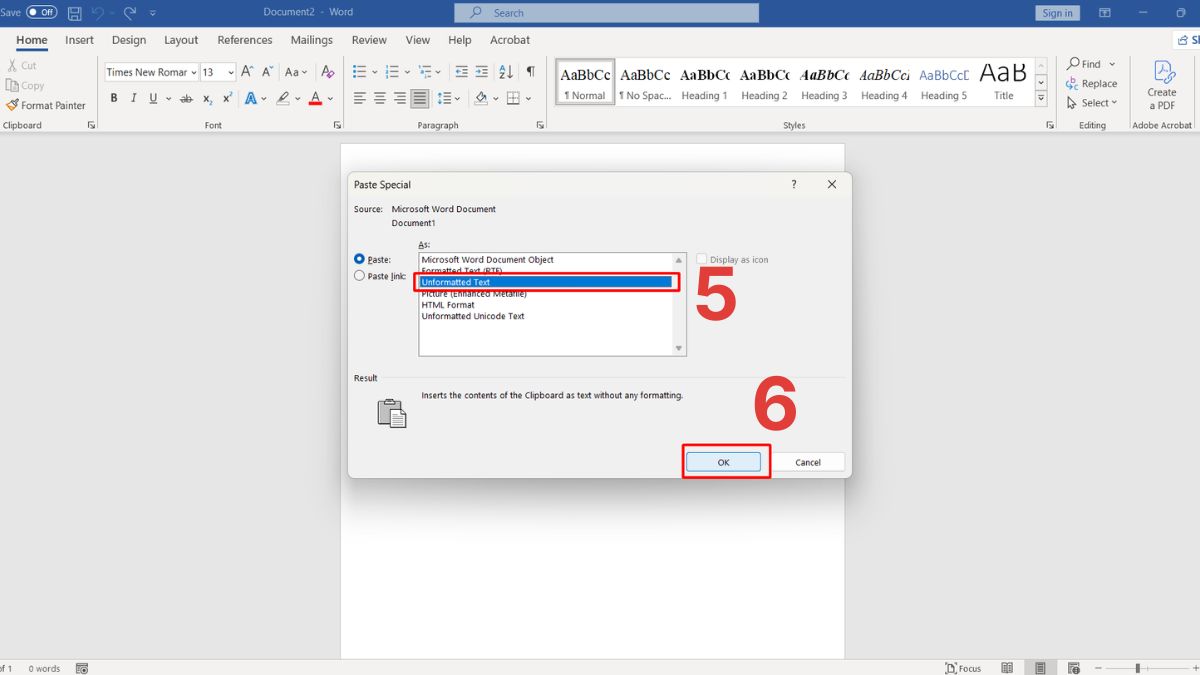
Task: Toggle bold formatting
Action: pos(113,98)
